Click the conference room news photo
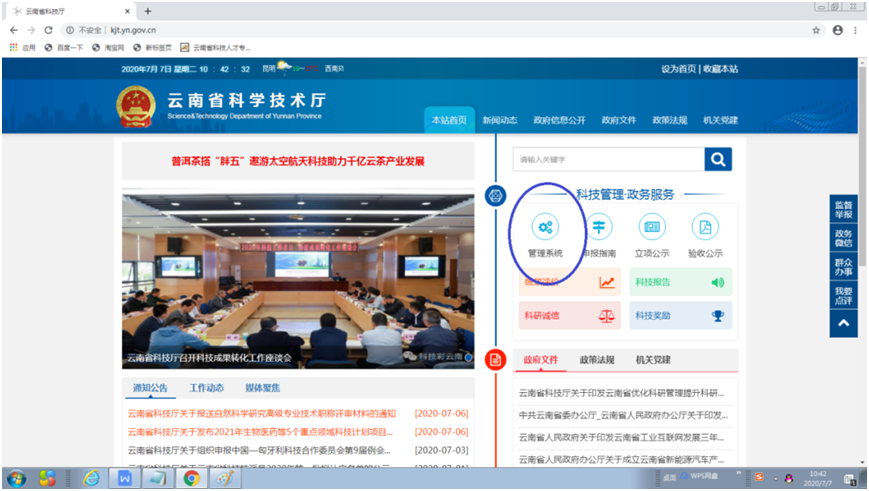Image resolution: width=869 pixels, height=491 pixels. [298, 280]
